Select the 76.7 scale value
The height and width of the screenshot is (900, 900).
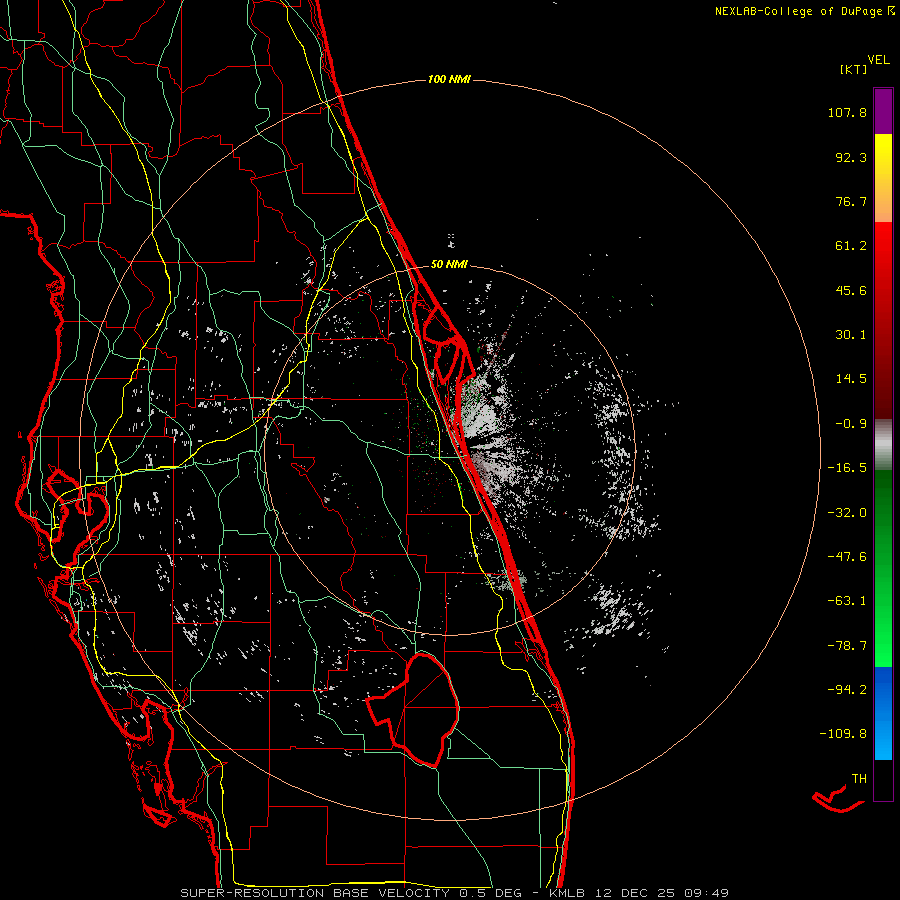851,201
